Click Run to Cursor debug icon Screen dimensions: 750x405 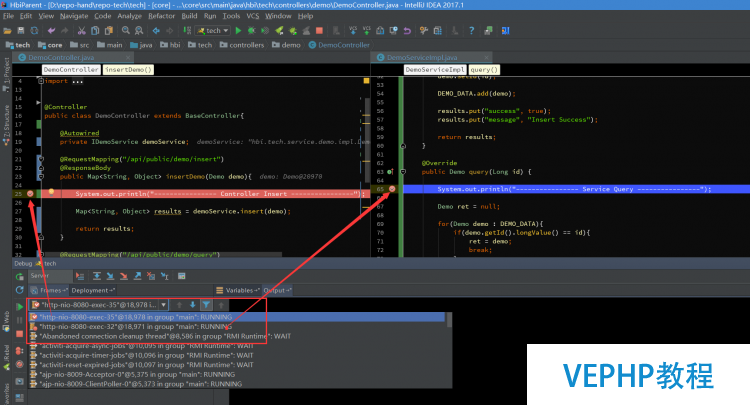(165, 276)
